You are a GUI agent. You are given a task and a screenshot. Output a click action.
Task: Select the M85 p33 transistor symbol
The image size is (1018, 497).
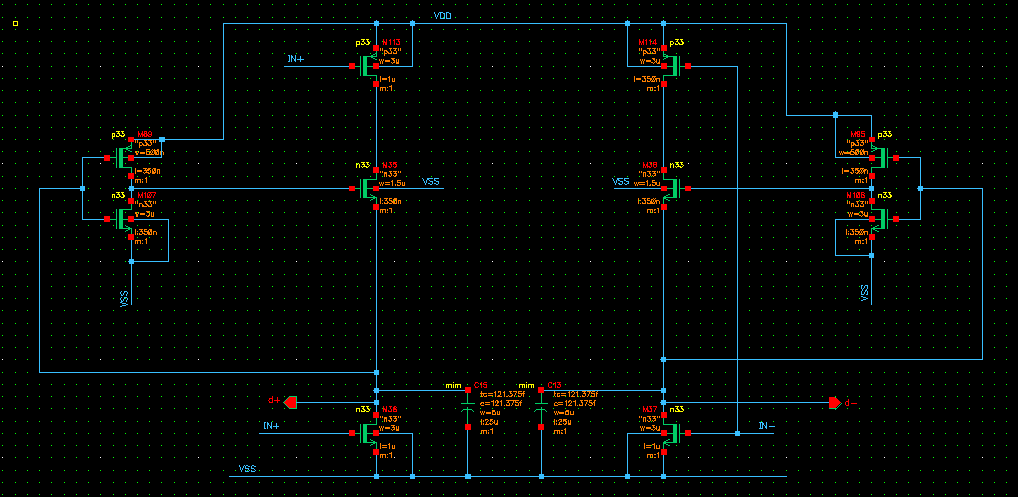(880, 158)
